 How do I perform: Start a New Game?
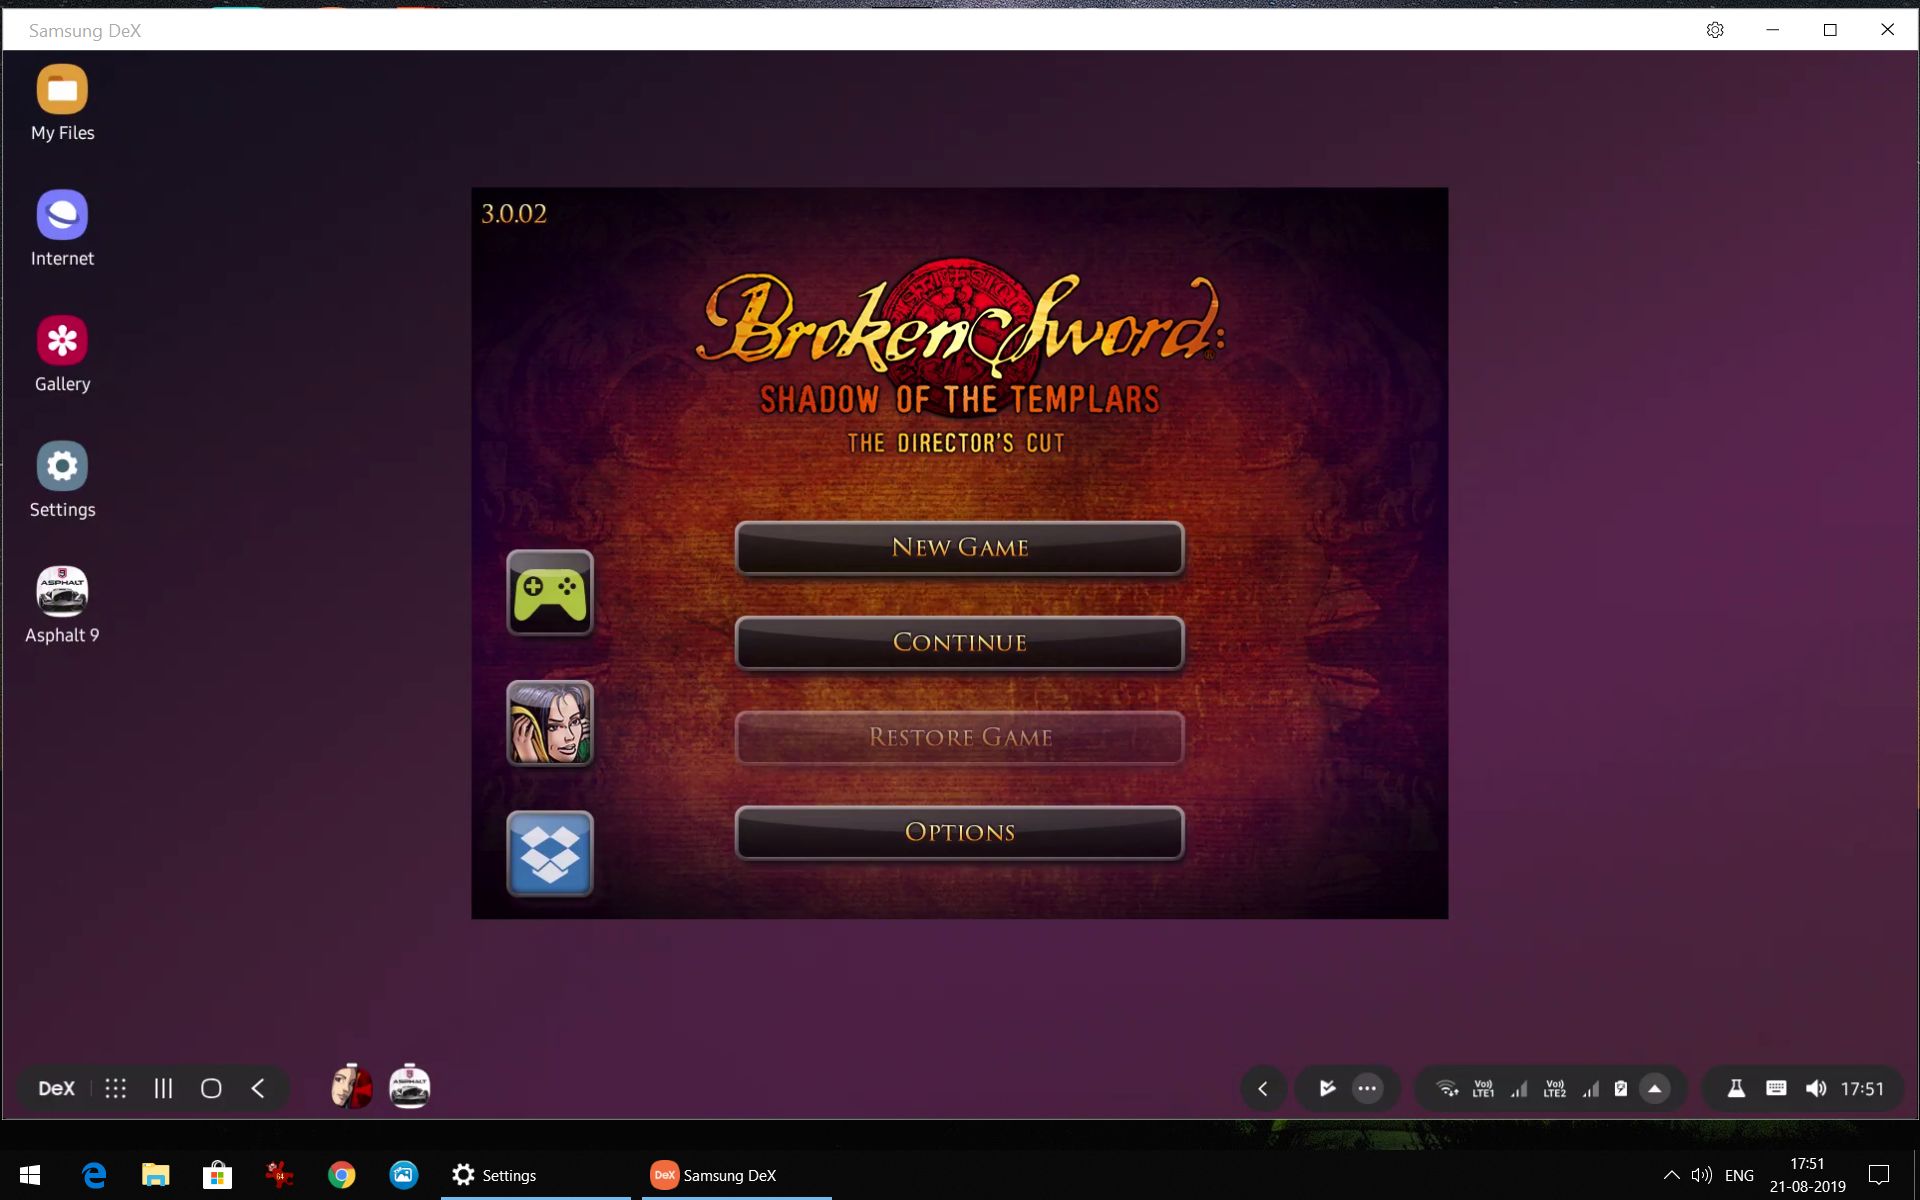click(x=959, y=547)
